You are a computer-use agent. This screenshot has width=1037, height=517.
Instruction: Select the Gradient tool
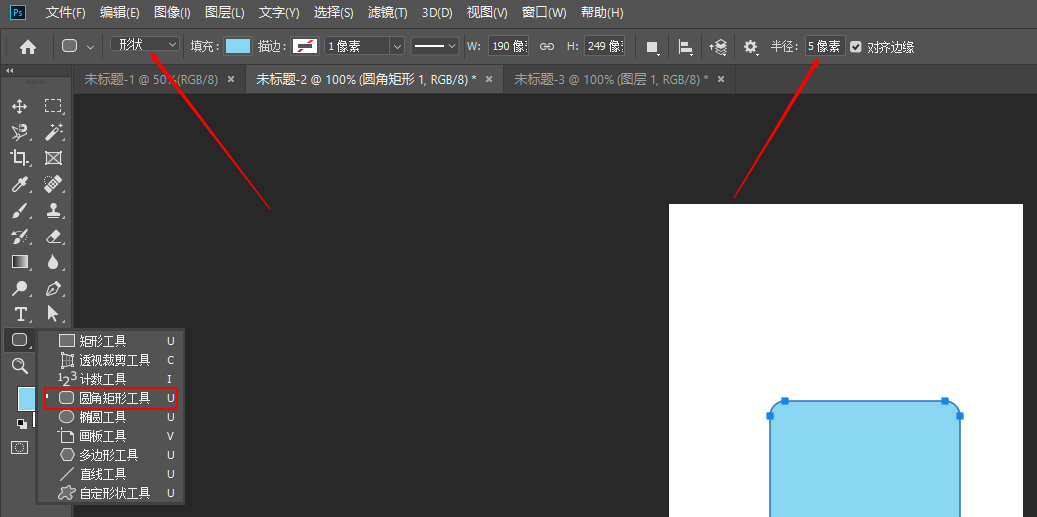click(20, 262)
